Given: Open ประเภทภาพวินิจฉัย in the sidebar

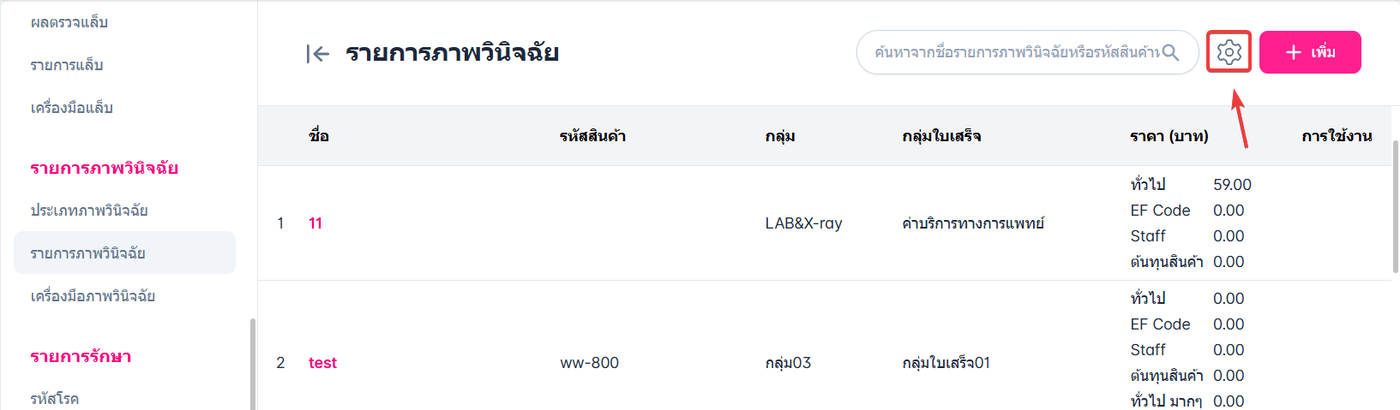Looking at the screenshot, I should [x=89, y=211].
